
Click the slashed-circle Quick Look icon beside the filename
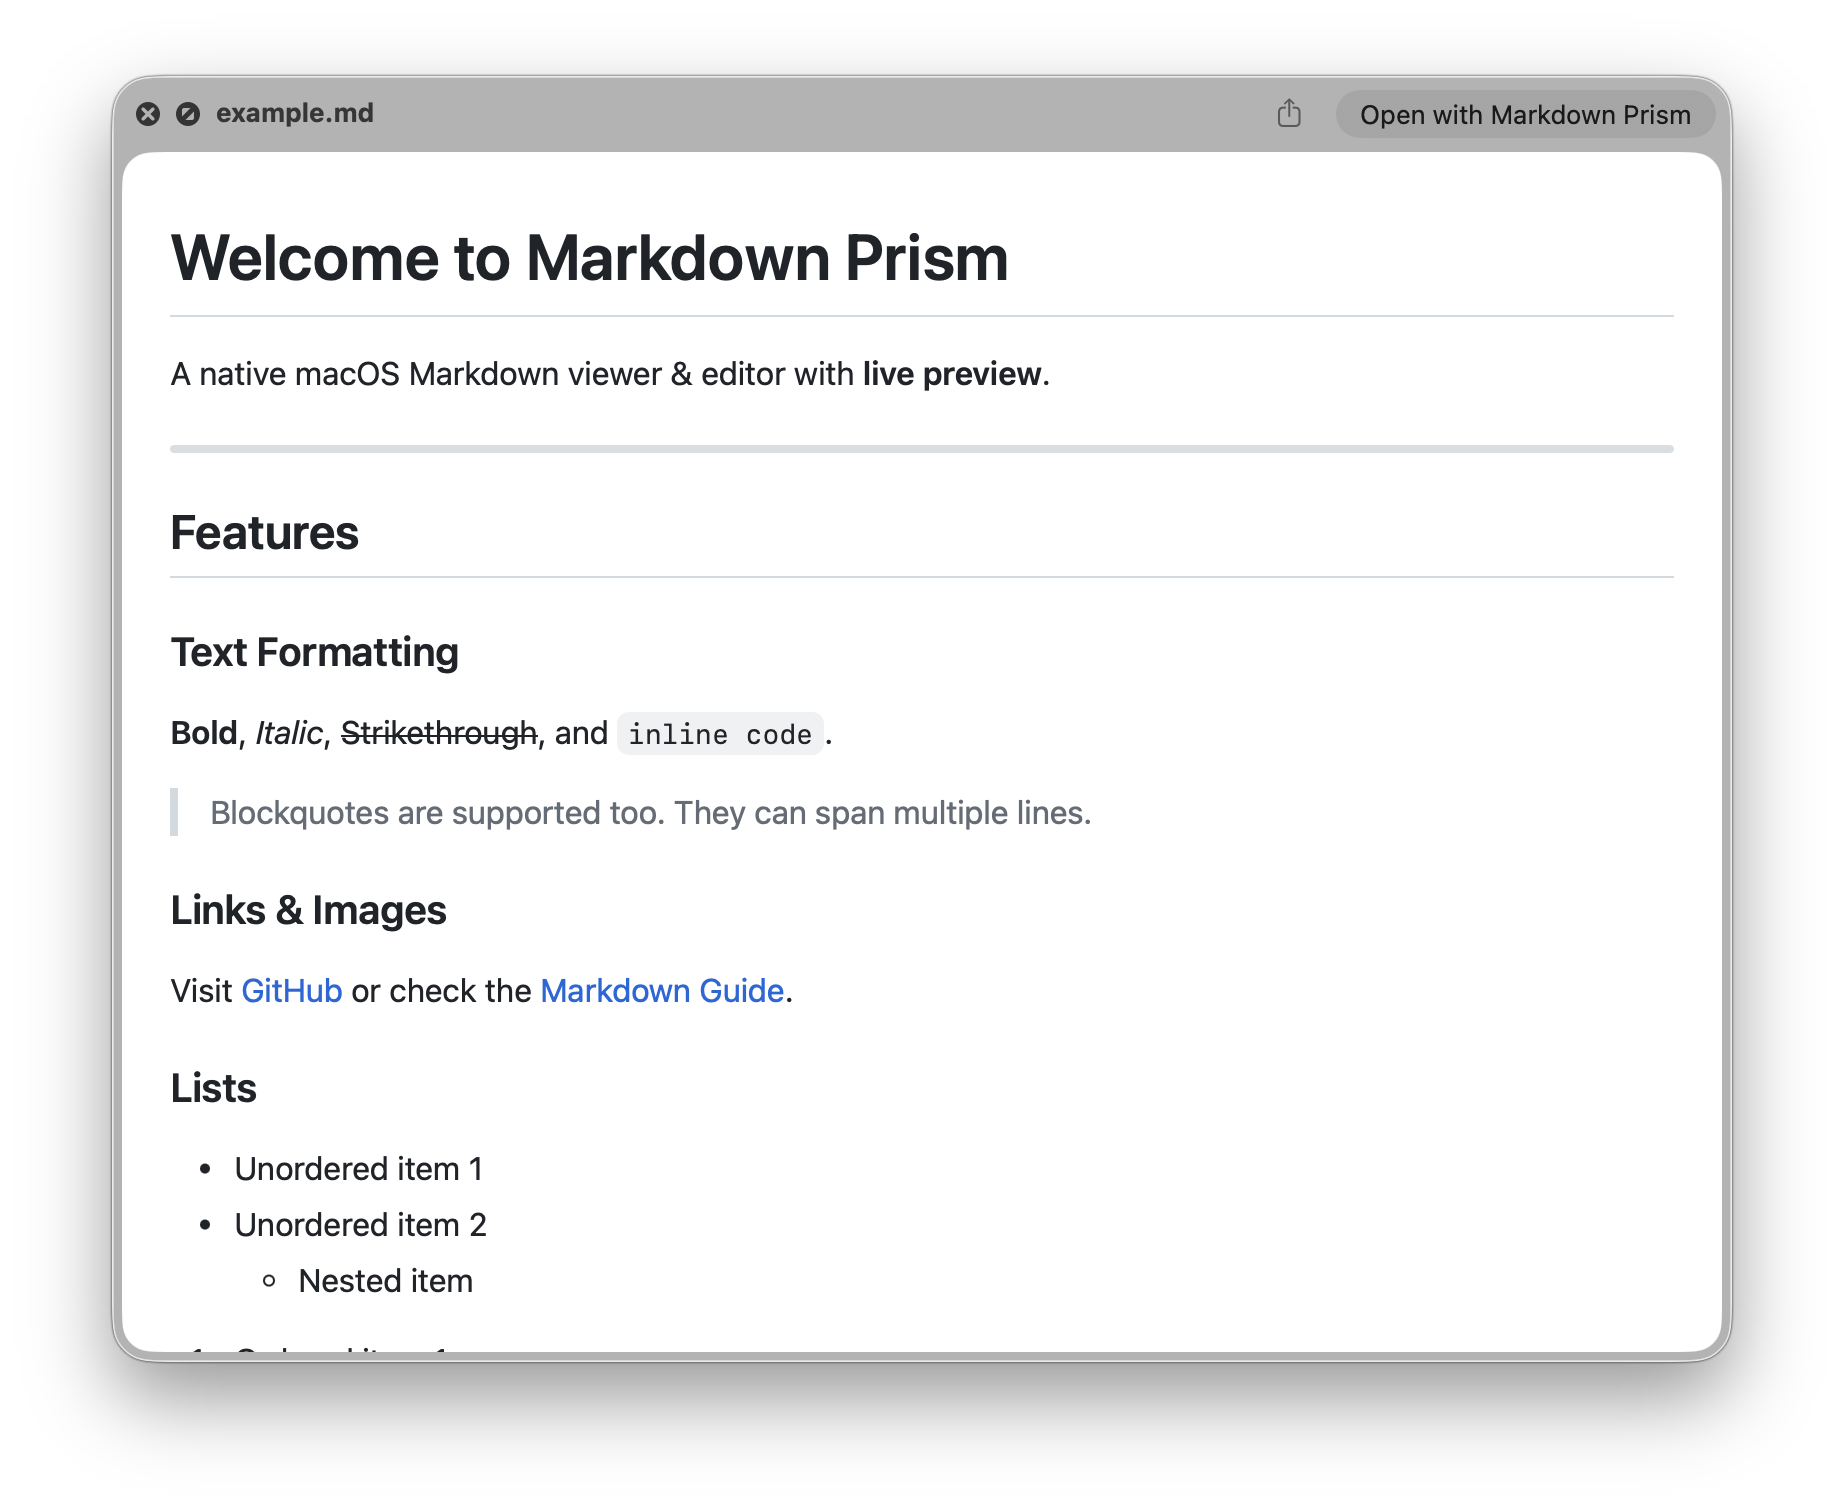[x=187, y=113]
